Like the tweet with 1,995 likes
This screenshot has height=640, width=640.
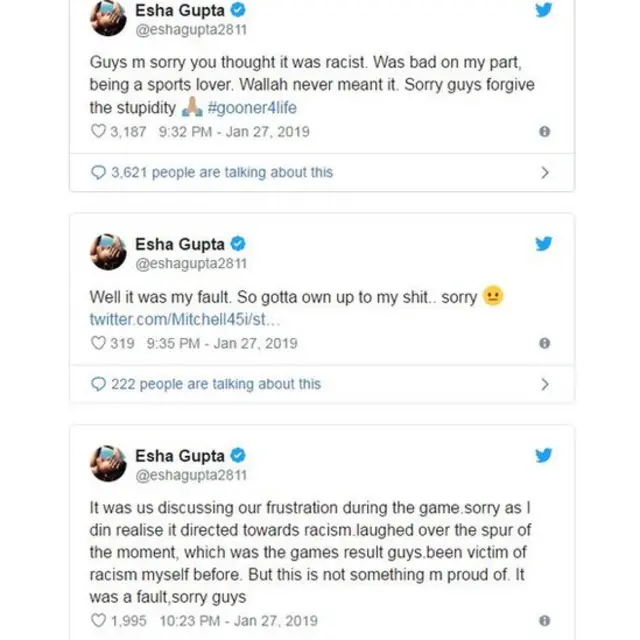[x=98, y=620]
